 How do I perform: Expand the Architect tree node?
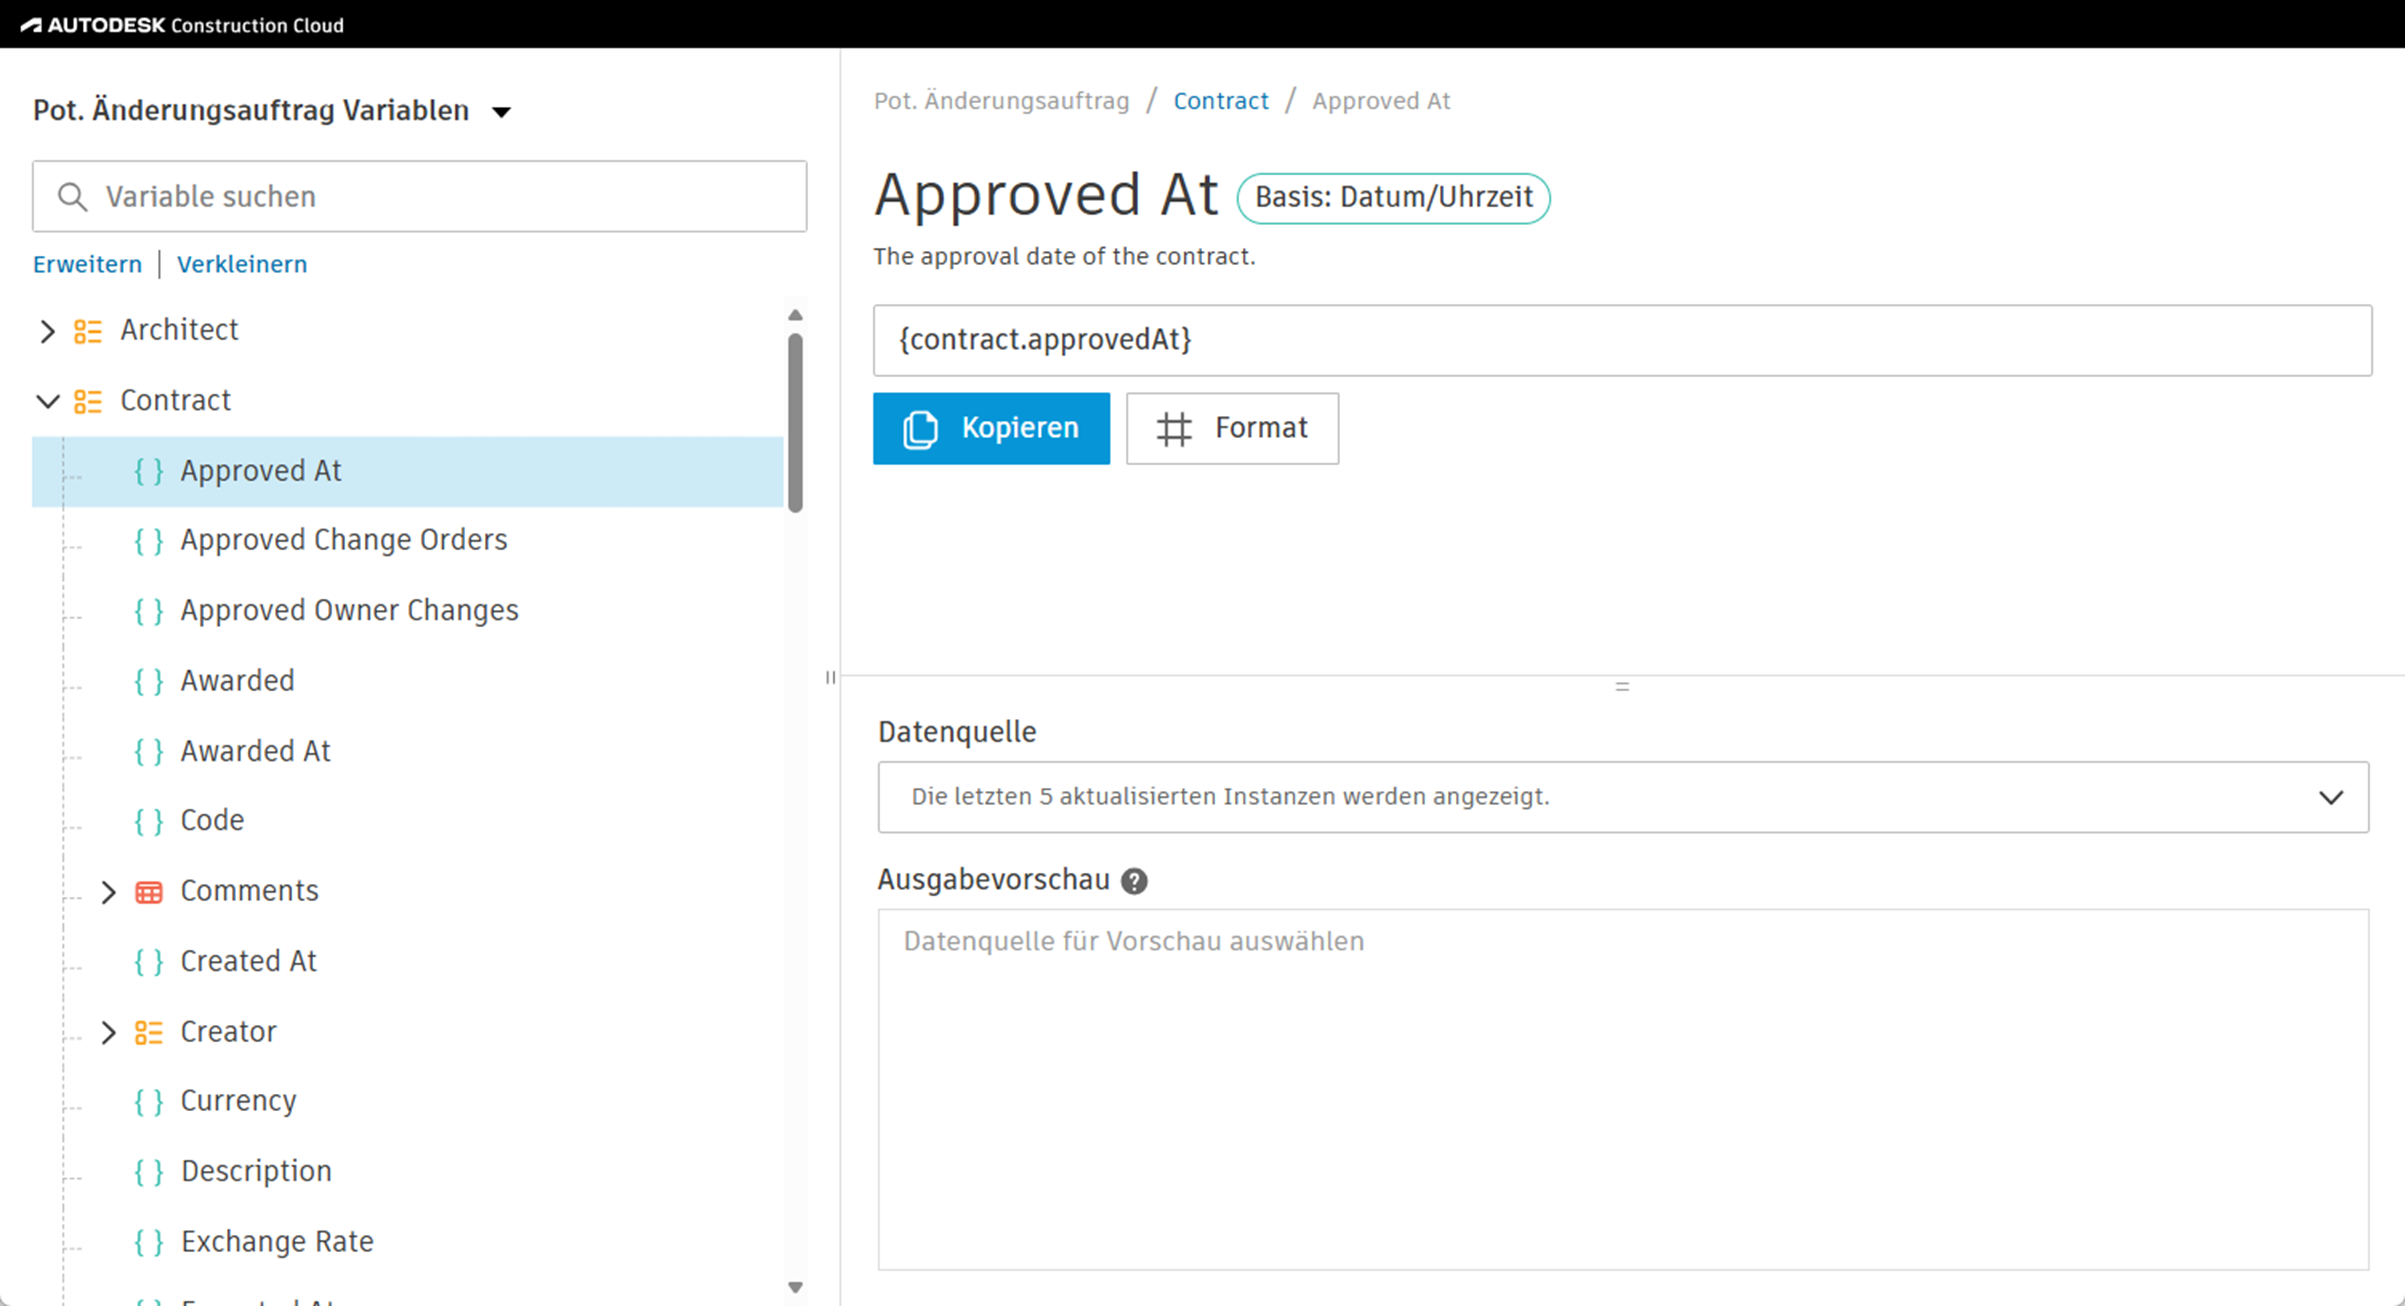pos(47,331)
